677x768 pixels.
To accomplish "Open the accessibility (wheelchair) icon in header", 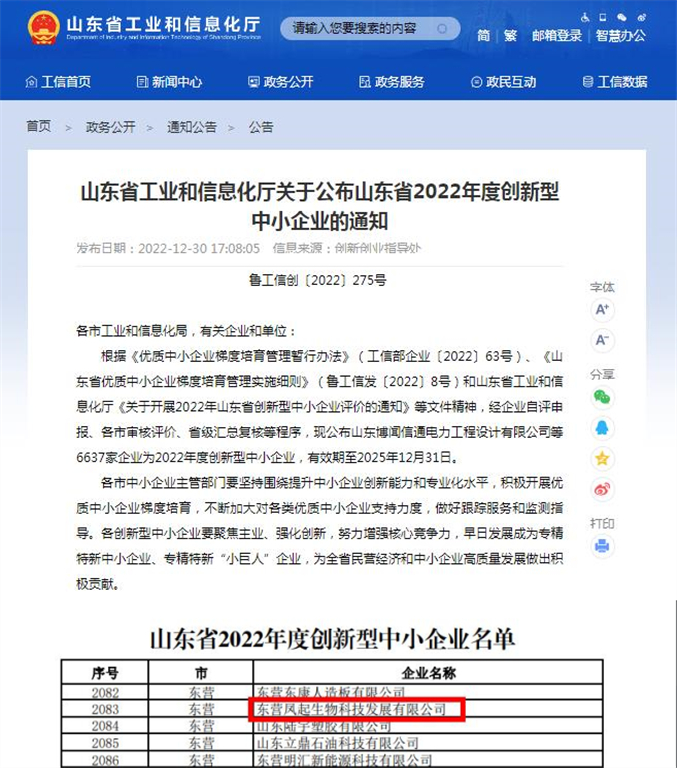I will pos(585,18).
